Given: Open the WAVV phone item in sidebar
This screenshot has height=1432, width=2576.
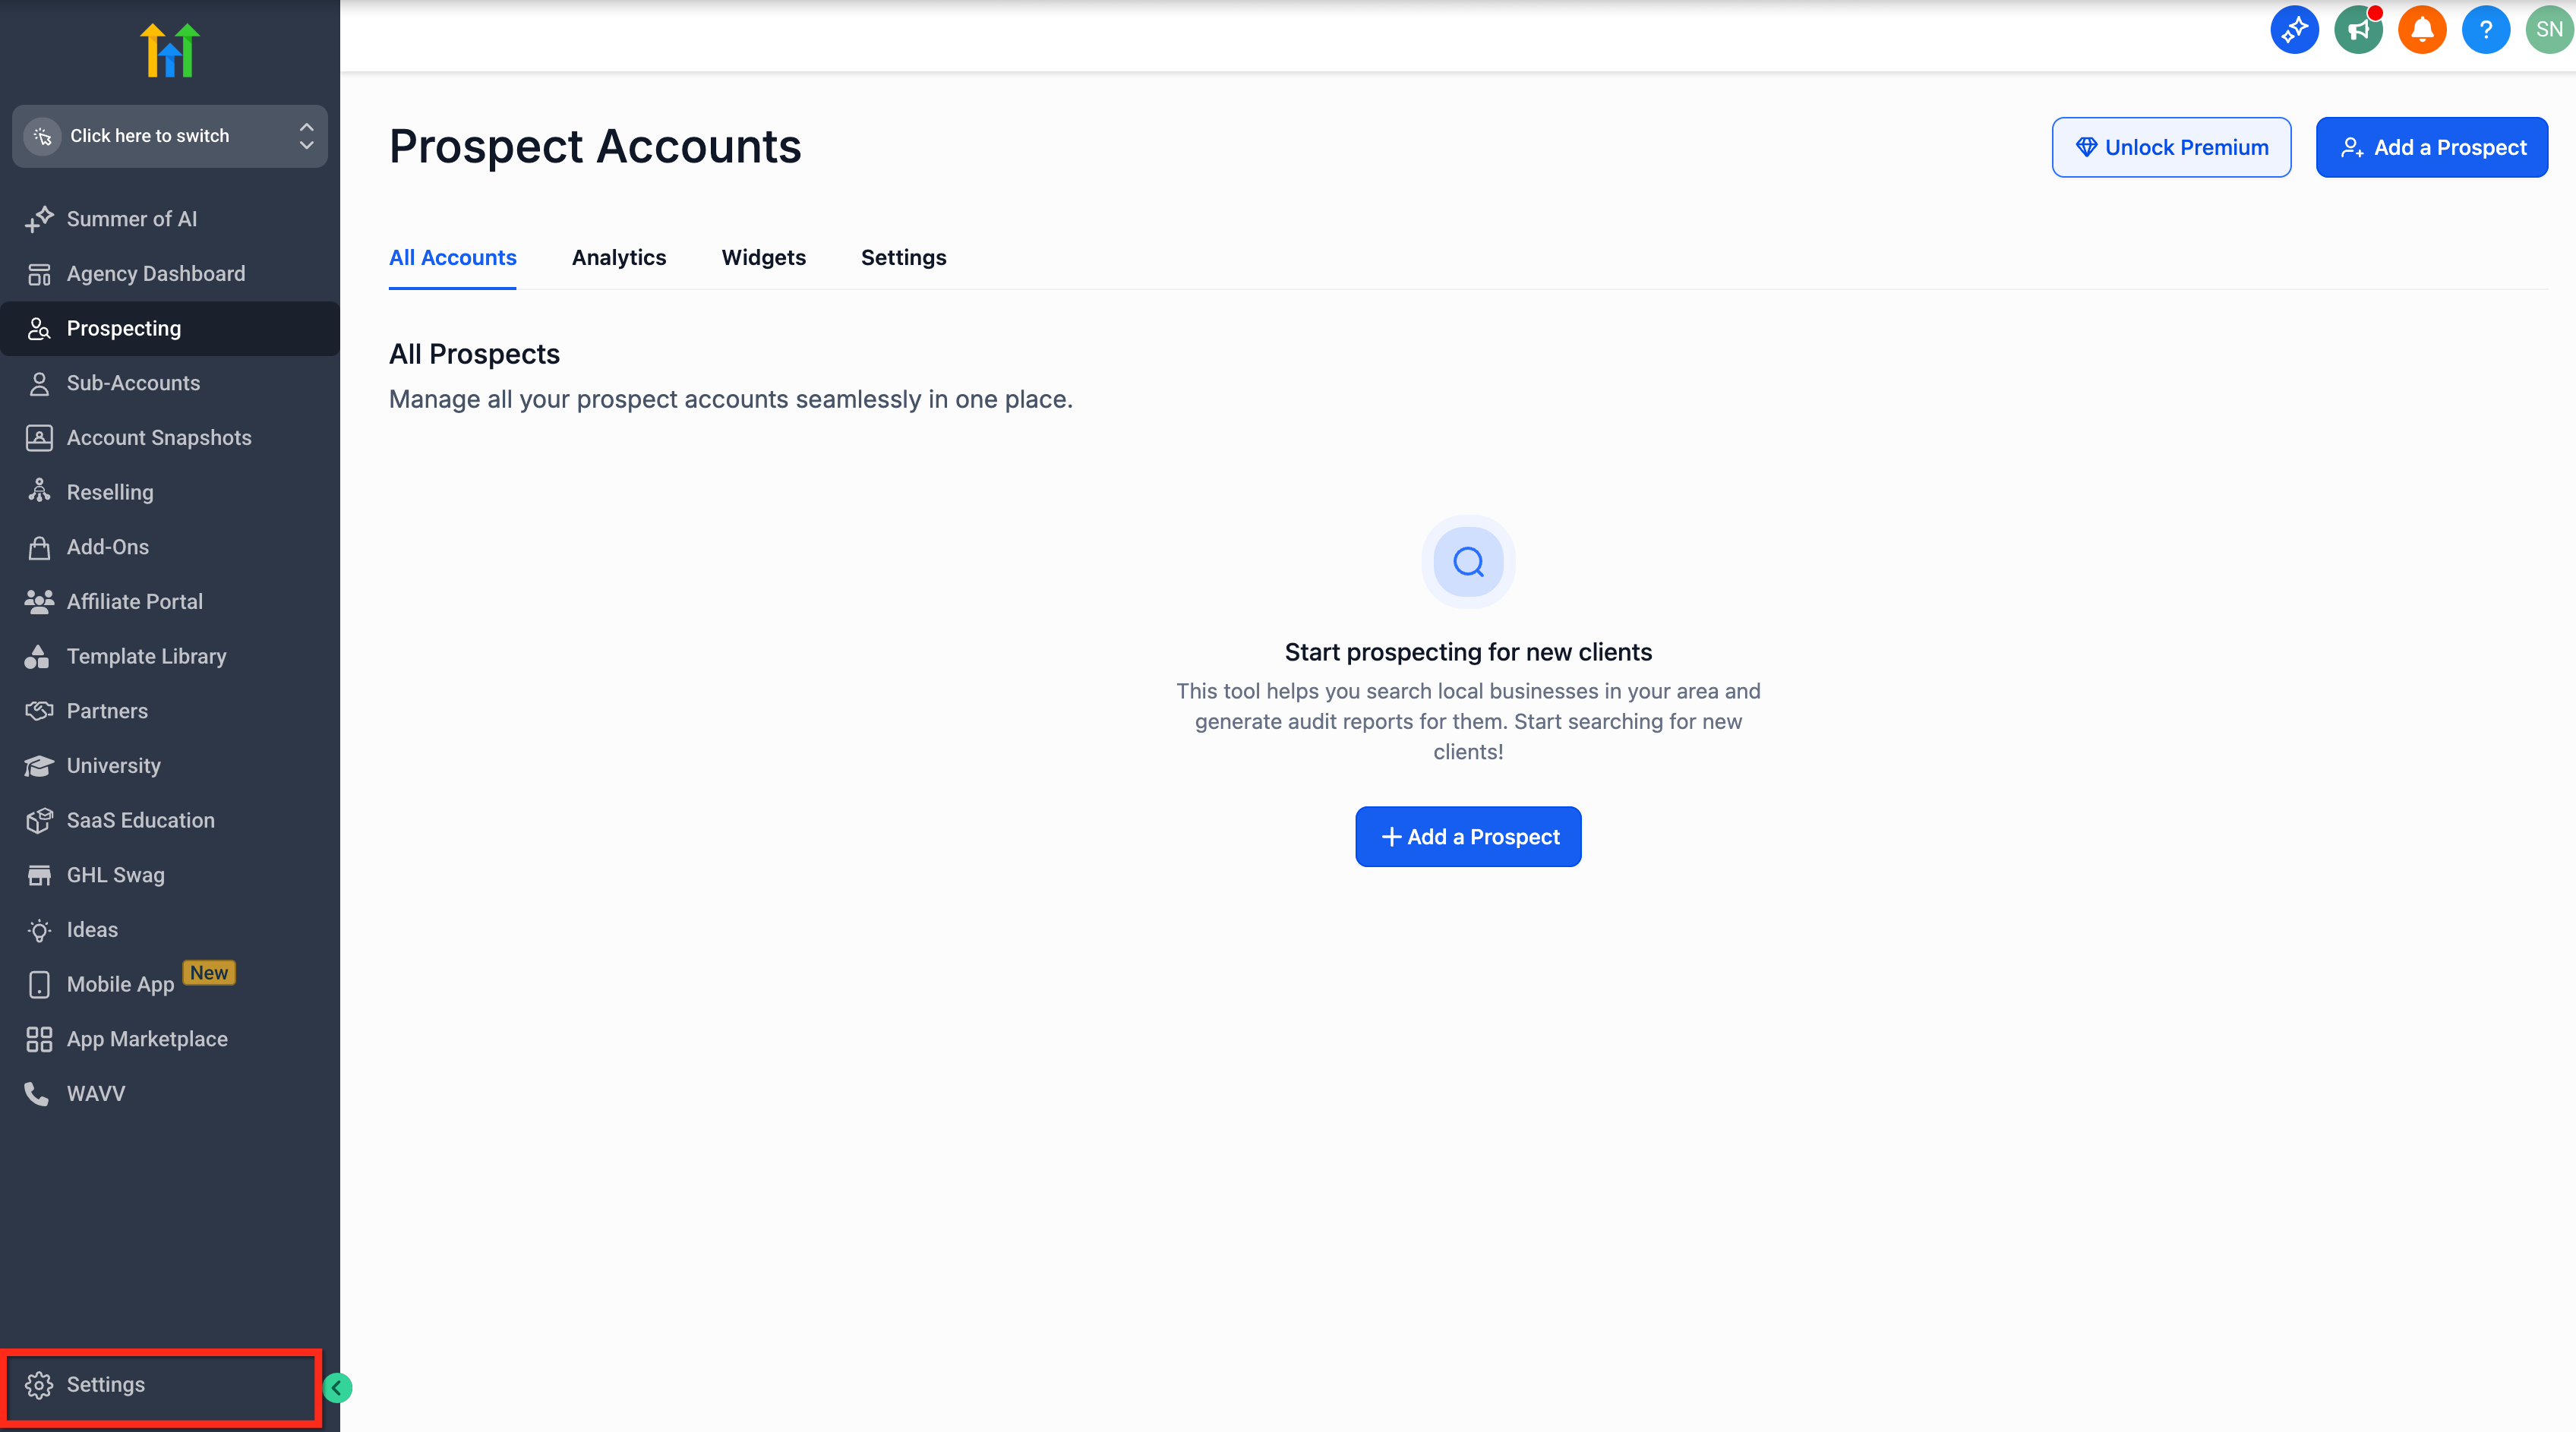Looking at the screenshot, I should click(96, 1093).
